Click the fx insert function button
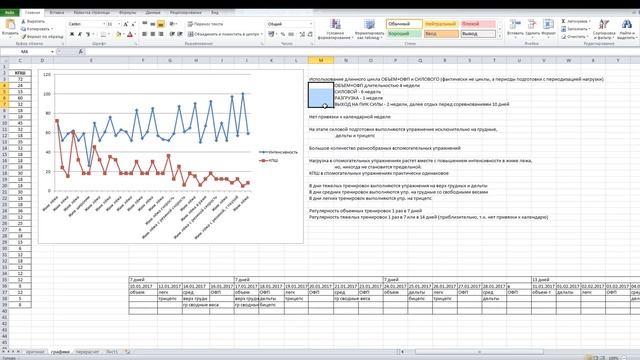Viewport: 640px width, 360px height. pos(80,52)
